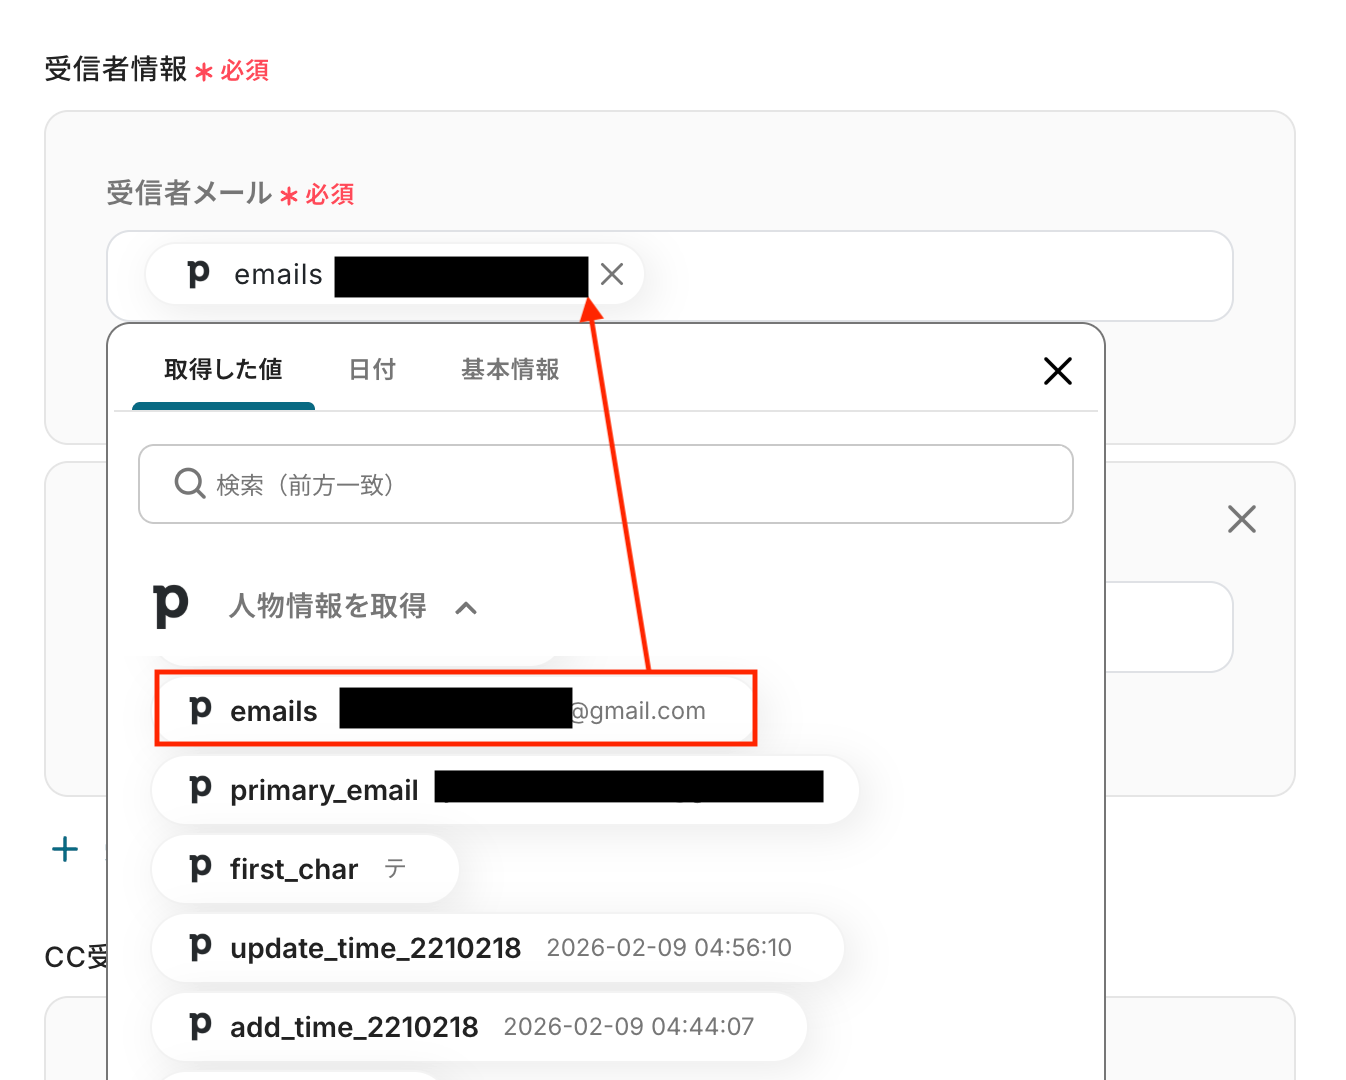Select the 取得した値 tab

click(x=223, y=370)
